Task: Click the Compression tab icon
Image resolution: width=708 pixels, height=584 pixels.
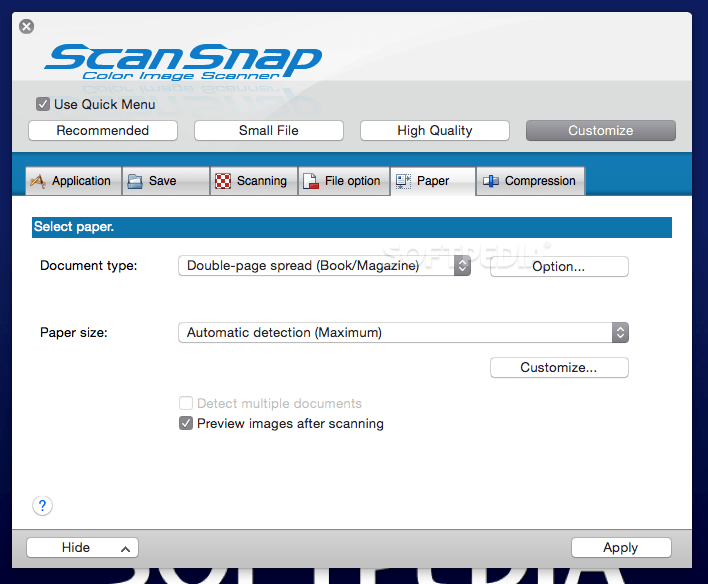Action: tap(491, 181)
